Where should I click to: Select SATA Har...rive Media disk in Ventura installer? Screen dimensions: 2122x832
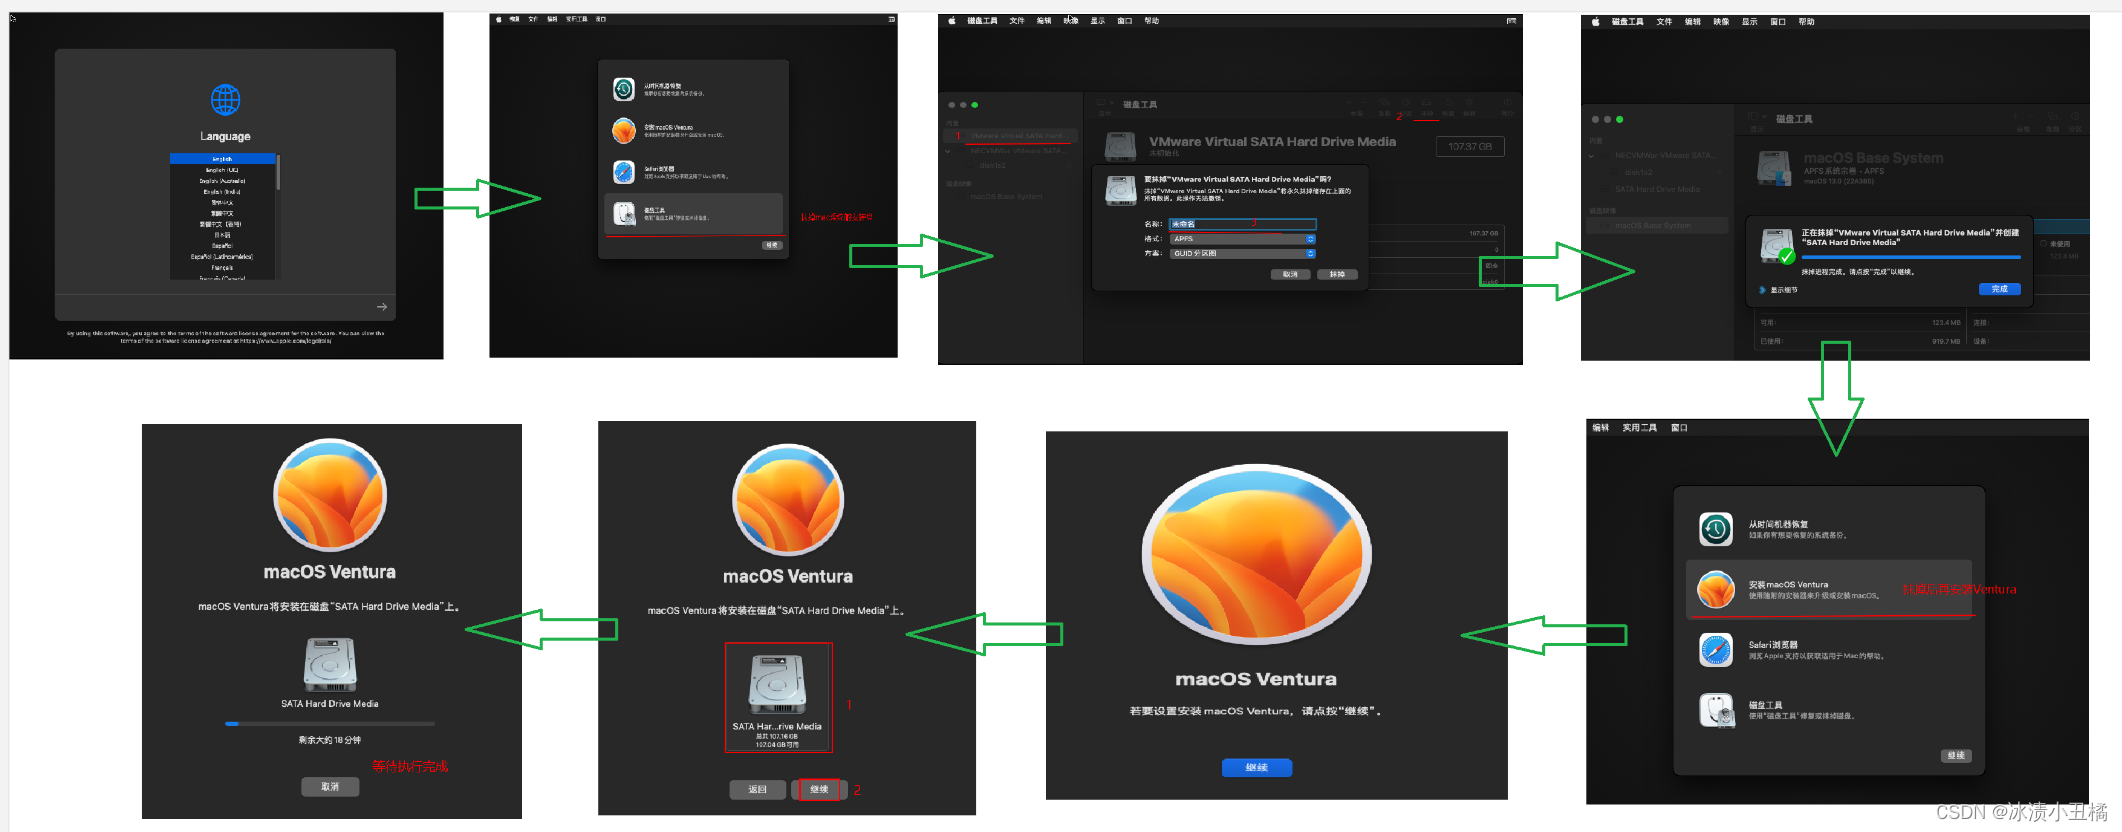click(778, 697)
